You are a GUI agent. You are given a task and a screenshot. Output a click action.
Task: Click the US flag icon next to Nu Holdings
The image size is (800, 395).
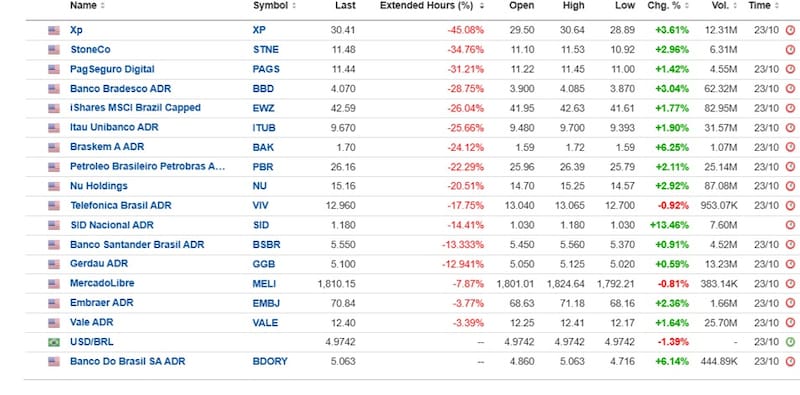point(54,186)
